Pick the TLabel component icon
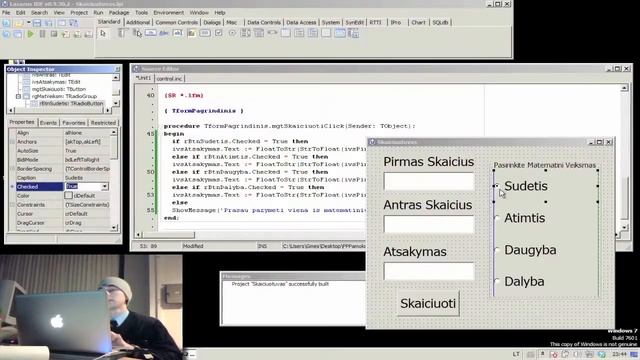 tap(164, 33)
